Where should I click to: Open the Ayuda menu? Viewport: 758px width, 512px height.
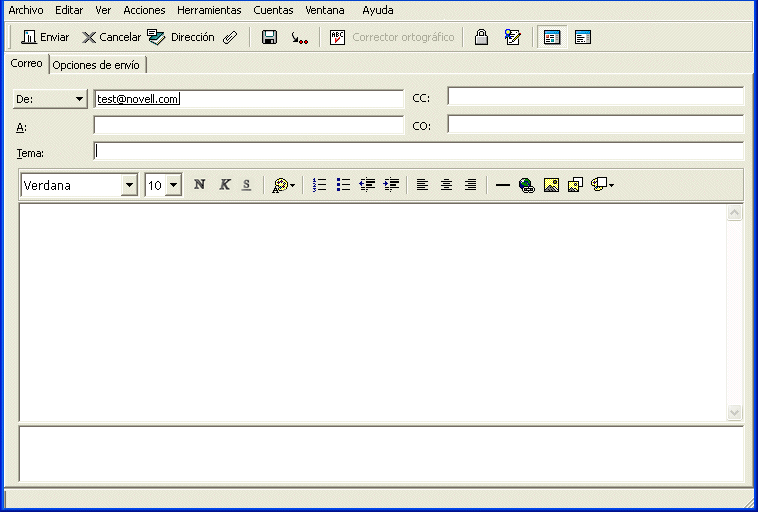pos(378,10)
